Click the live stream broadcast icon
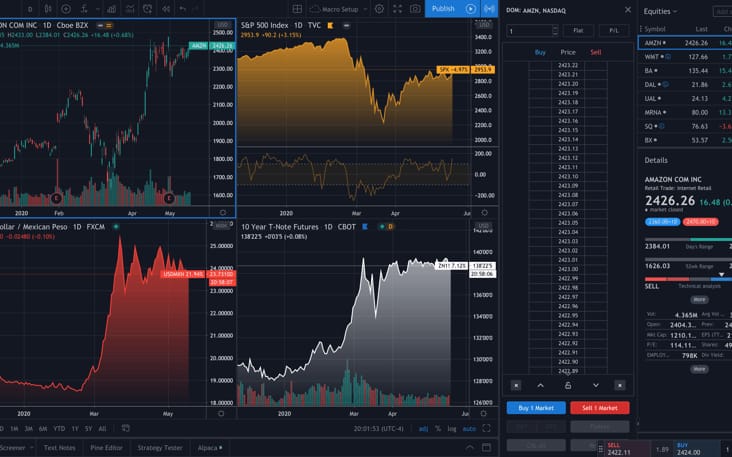The height and width of the screenshot is (457, 732). pyautogui.click(x=489, y=8)
